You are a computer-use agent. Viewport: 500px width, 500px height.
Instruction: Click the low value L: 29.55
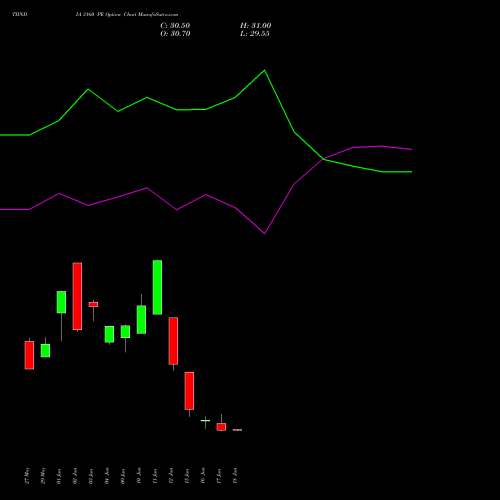(255, 34)
